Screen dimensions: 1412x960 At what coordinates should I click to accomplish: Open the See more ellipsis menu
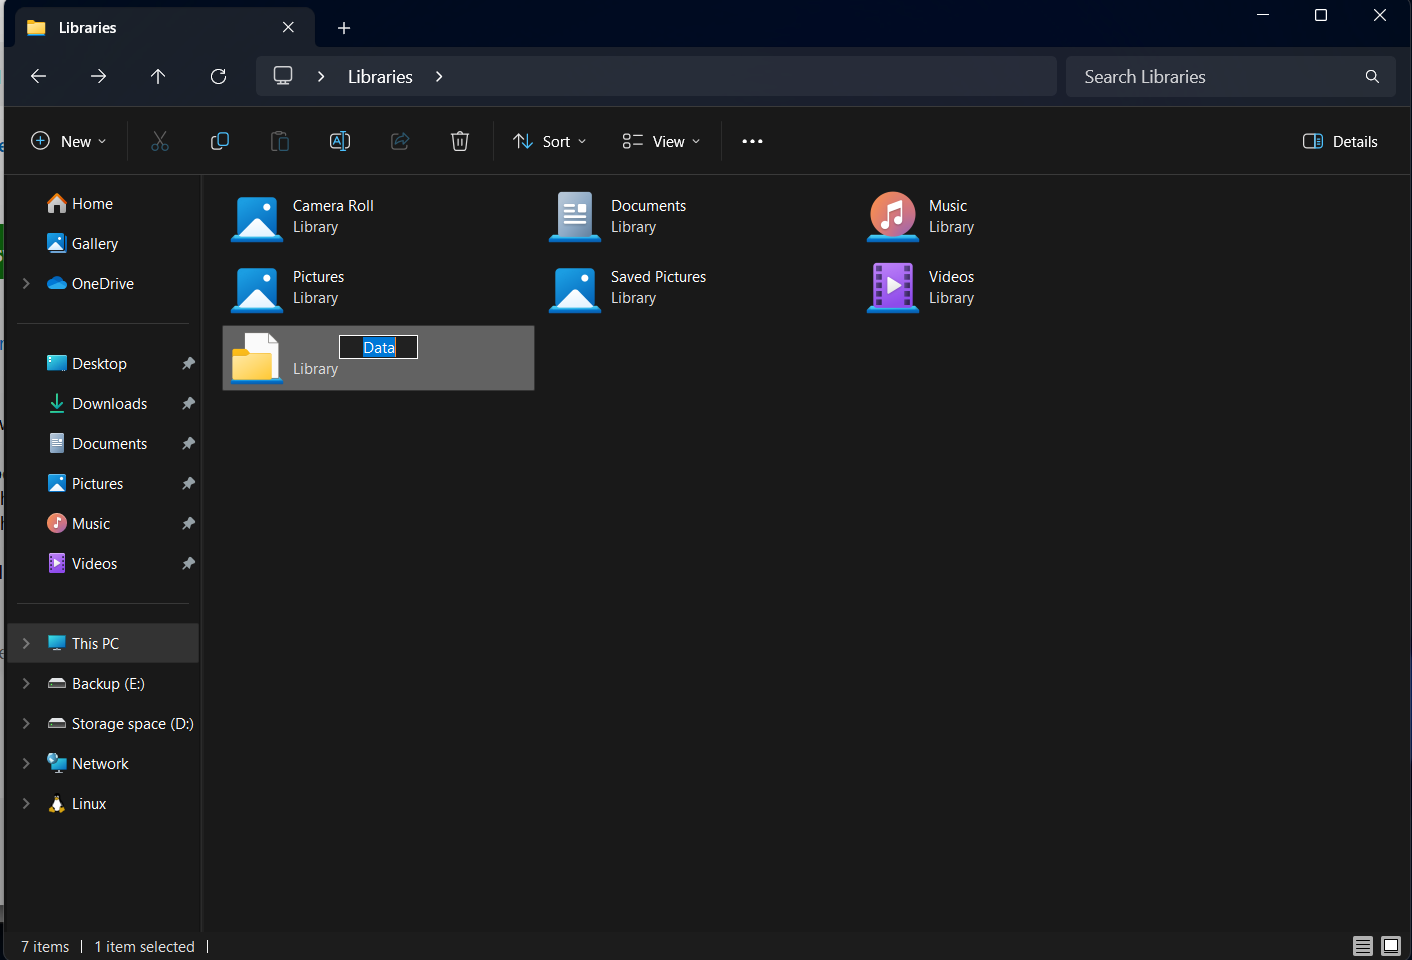click(x=752, y=141)
